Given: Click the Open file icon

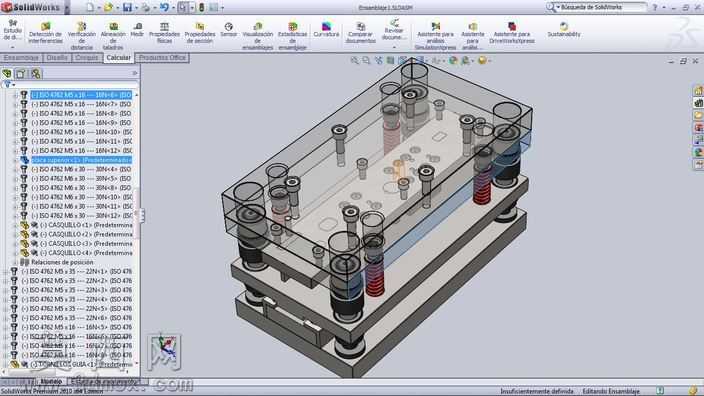Looking at the screenshot, I should point(108,7).
